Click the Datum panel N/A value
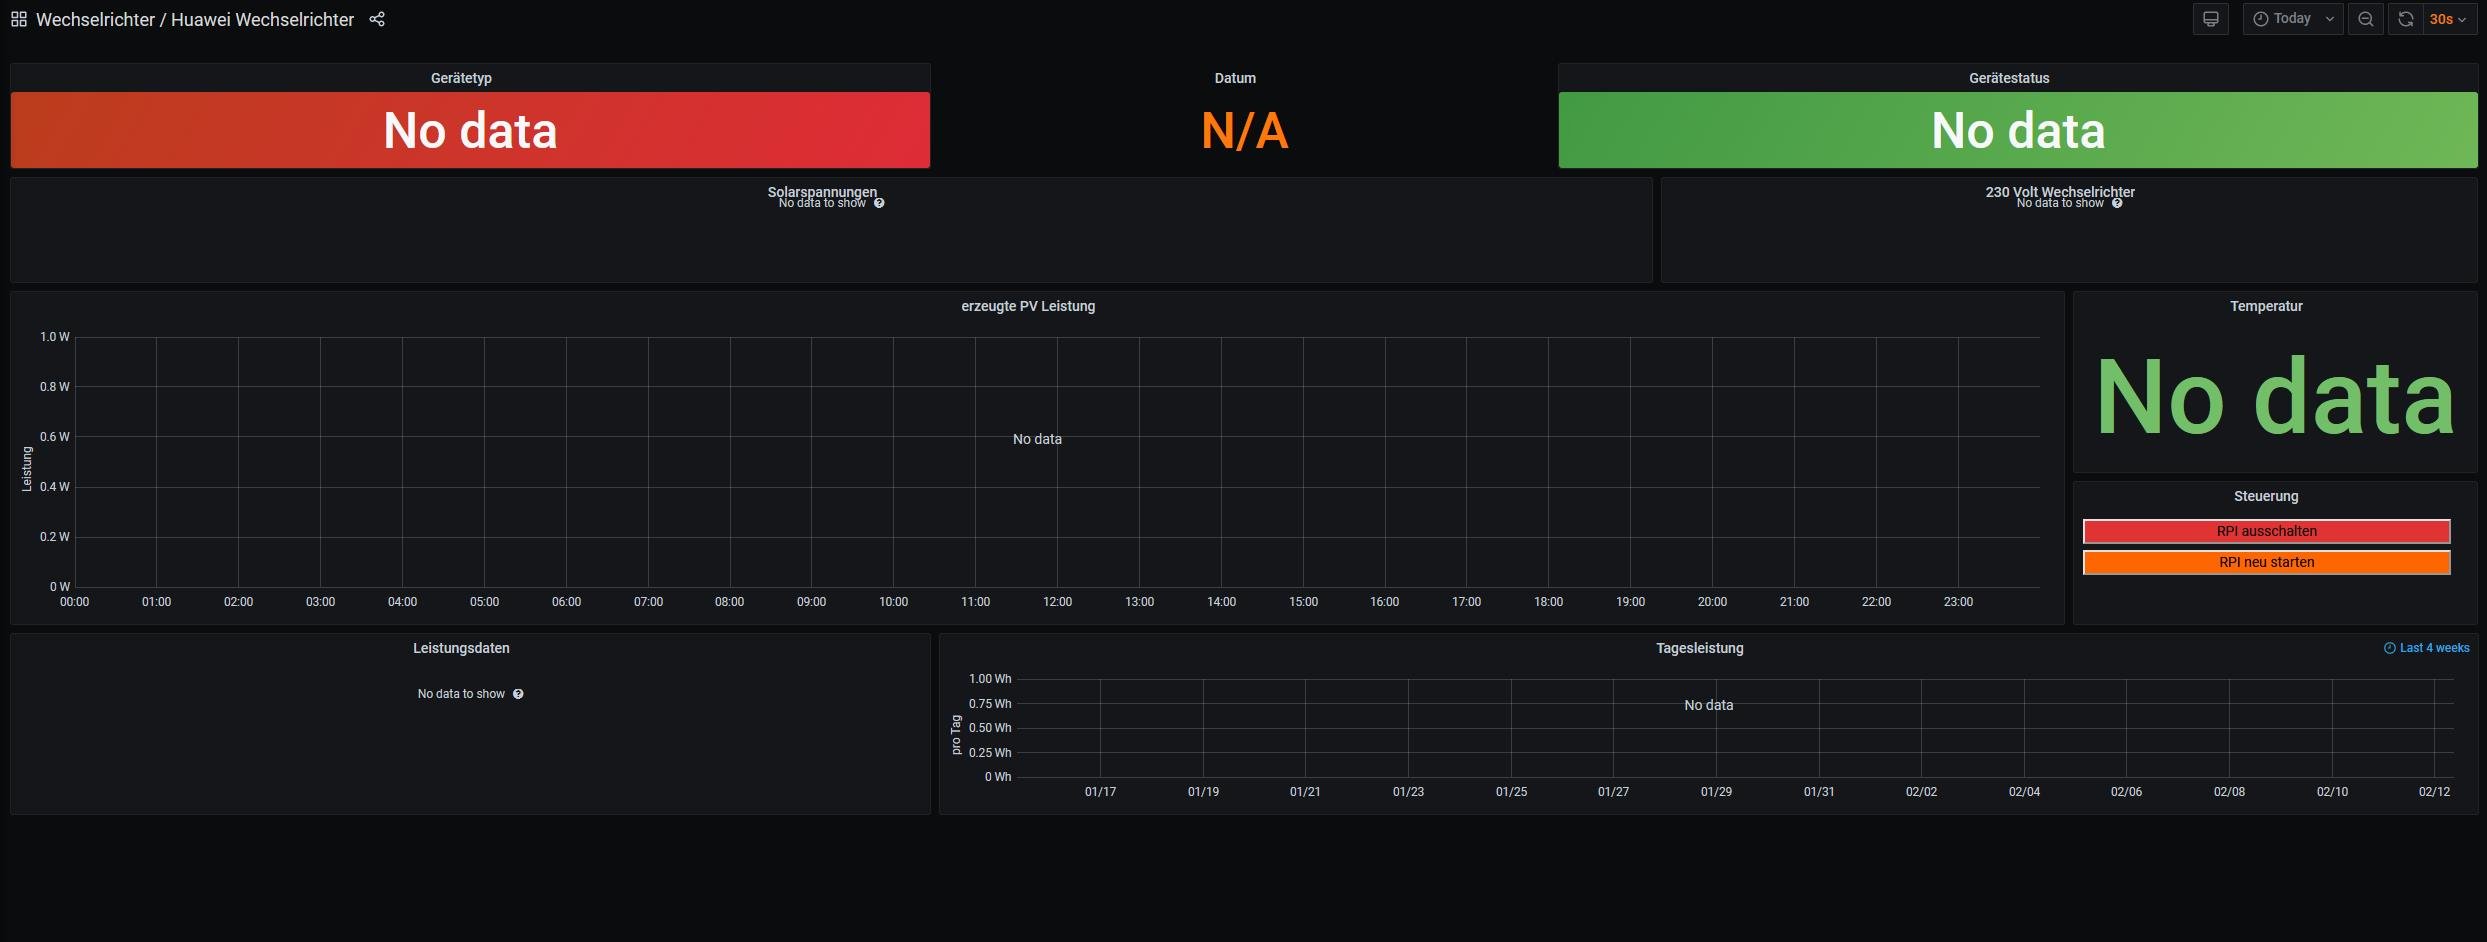Screen dimensions: 2487x942 pos(1244,131)
